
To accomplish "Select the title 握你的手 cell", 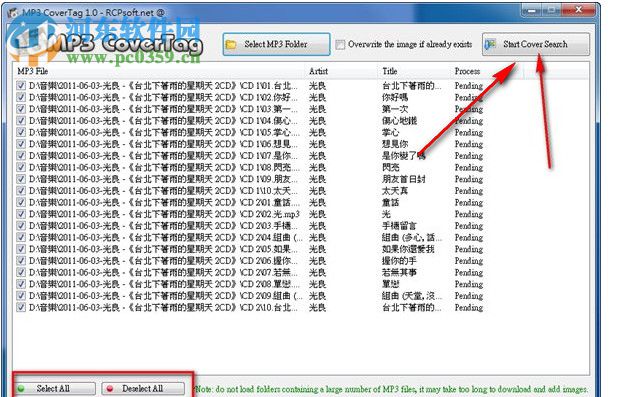I will (x=399, y=261).
